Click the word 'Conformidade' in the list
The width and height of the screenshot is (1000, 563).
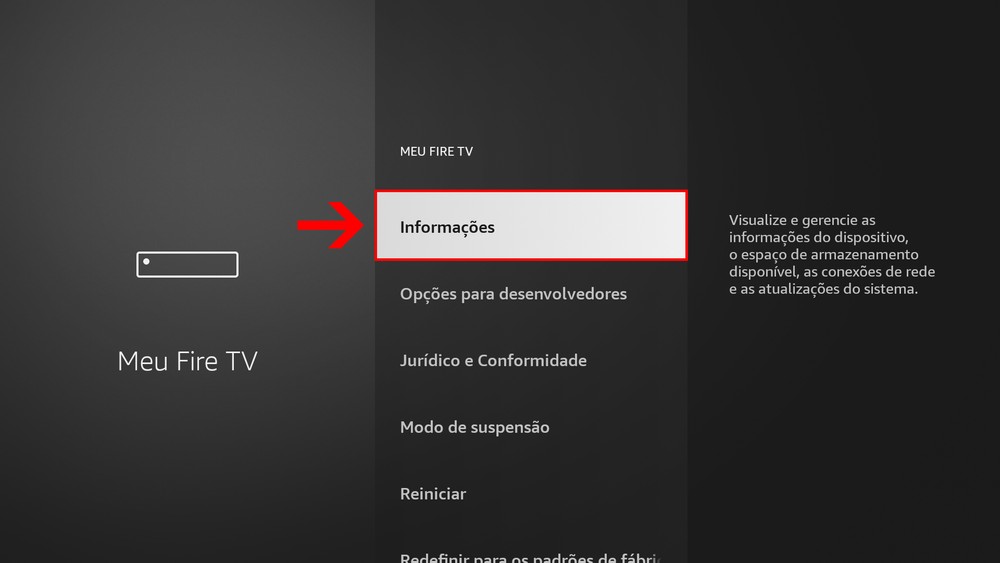coord(532,360)
